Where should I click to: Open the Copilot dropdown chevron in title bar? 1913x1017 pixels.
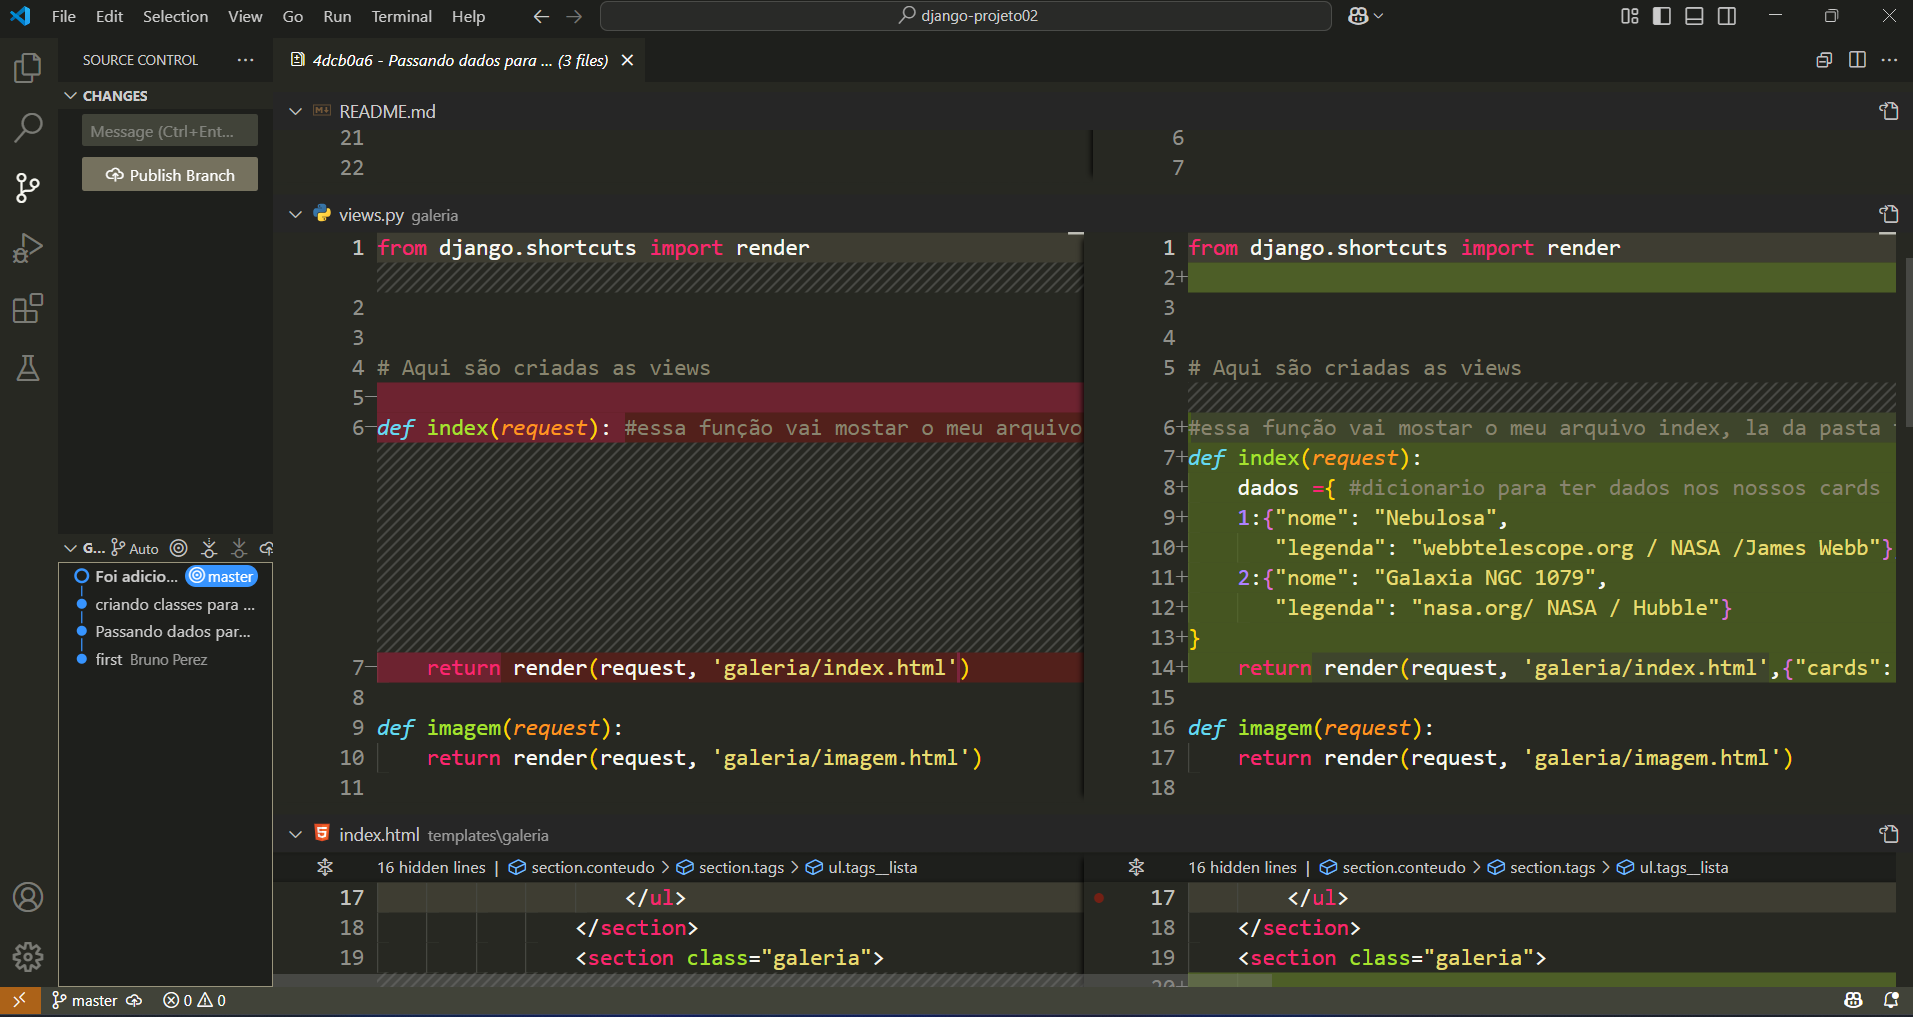[x=1379, y=16]
